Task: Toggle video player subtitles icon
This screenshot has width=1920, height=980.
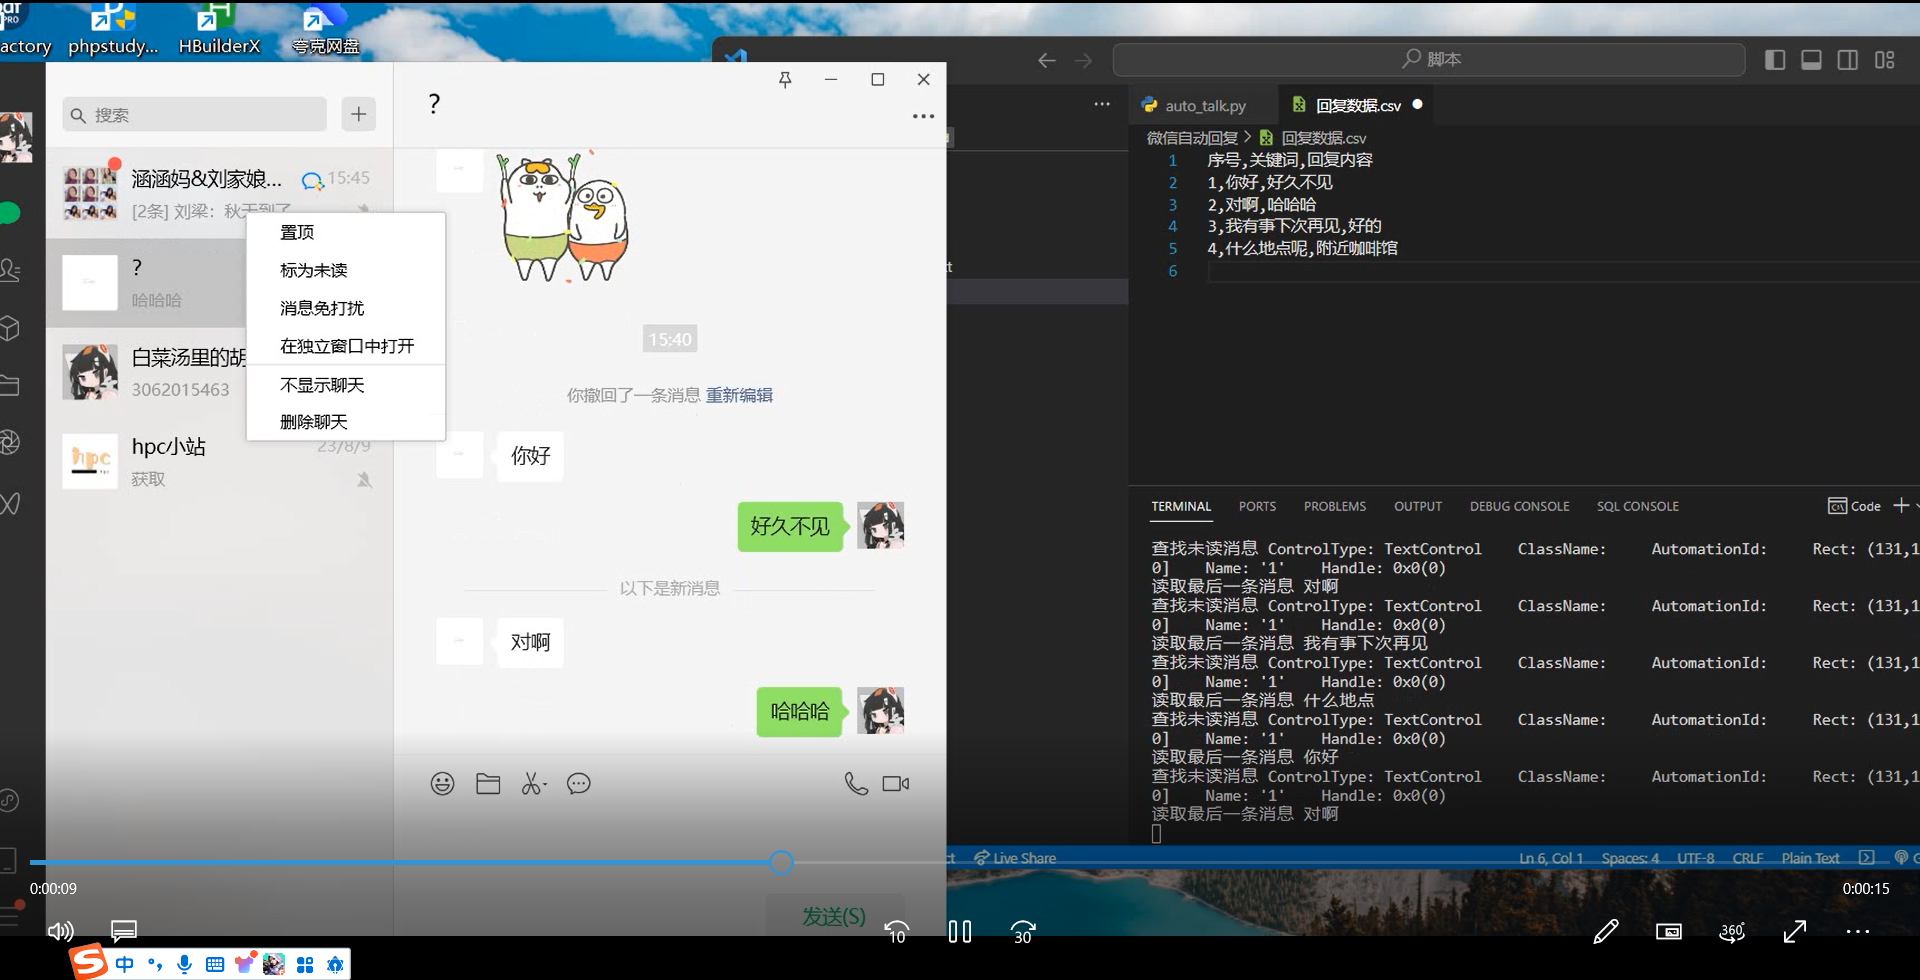Action: [124, 931]
